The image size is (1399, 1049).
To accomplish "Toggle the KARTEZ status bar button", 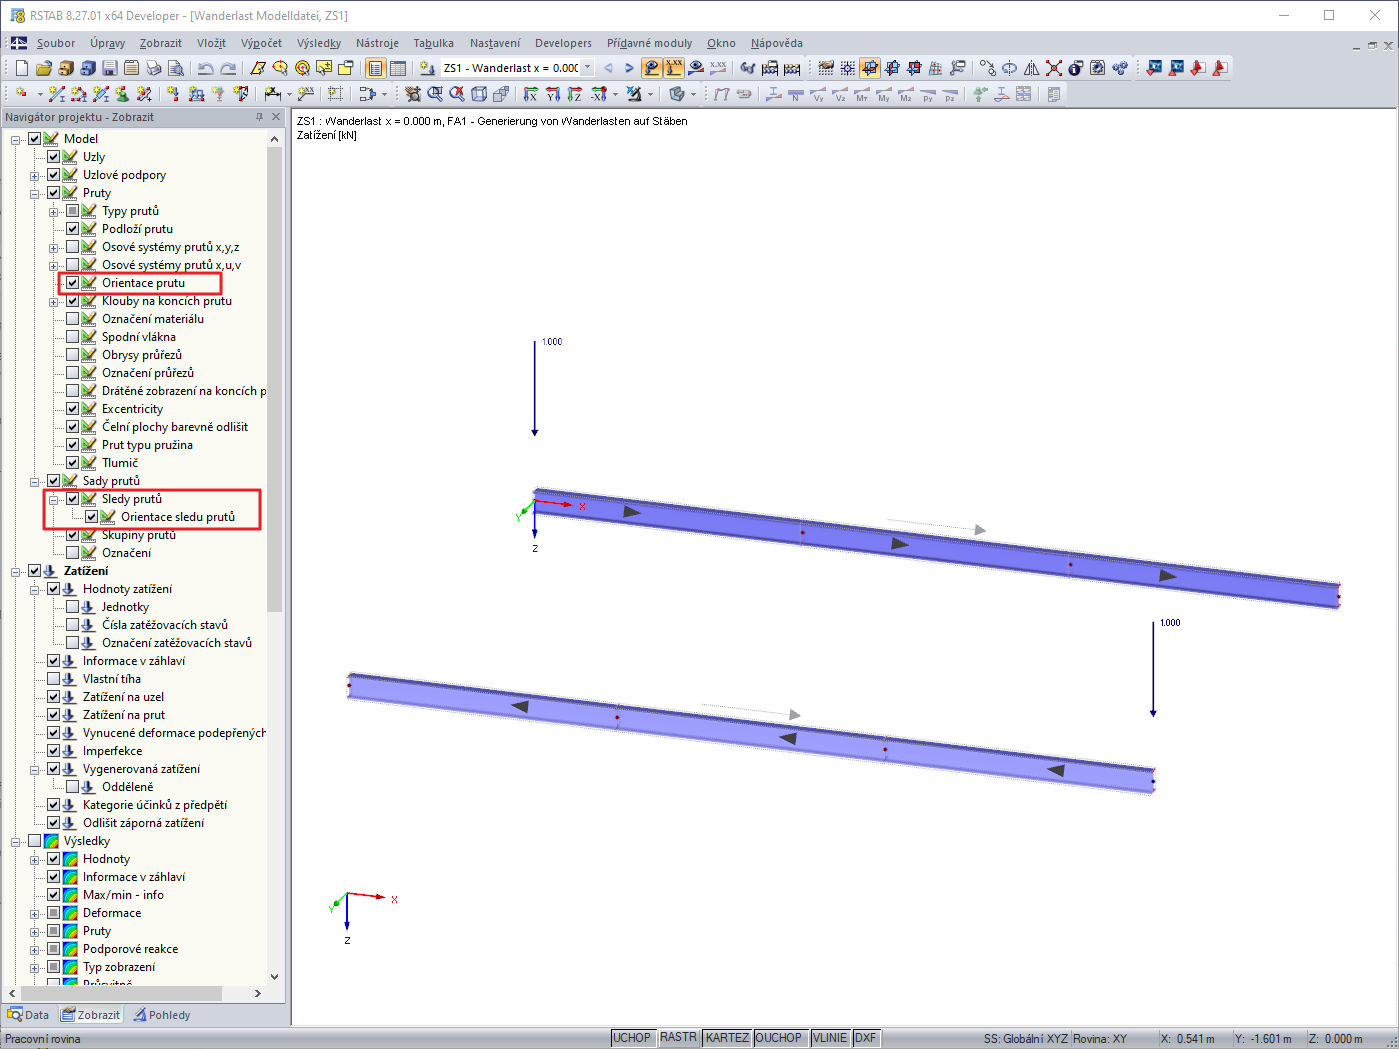I will [x=727, y=1038].
